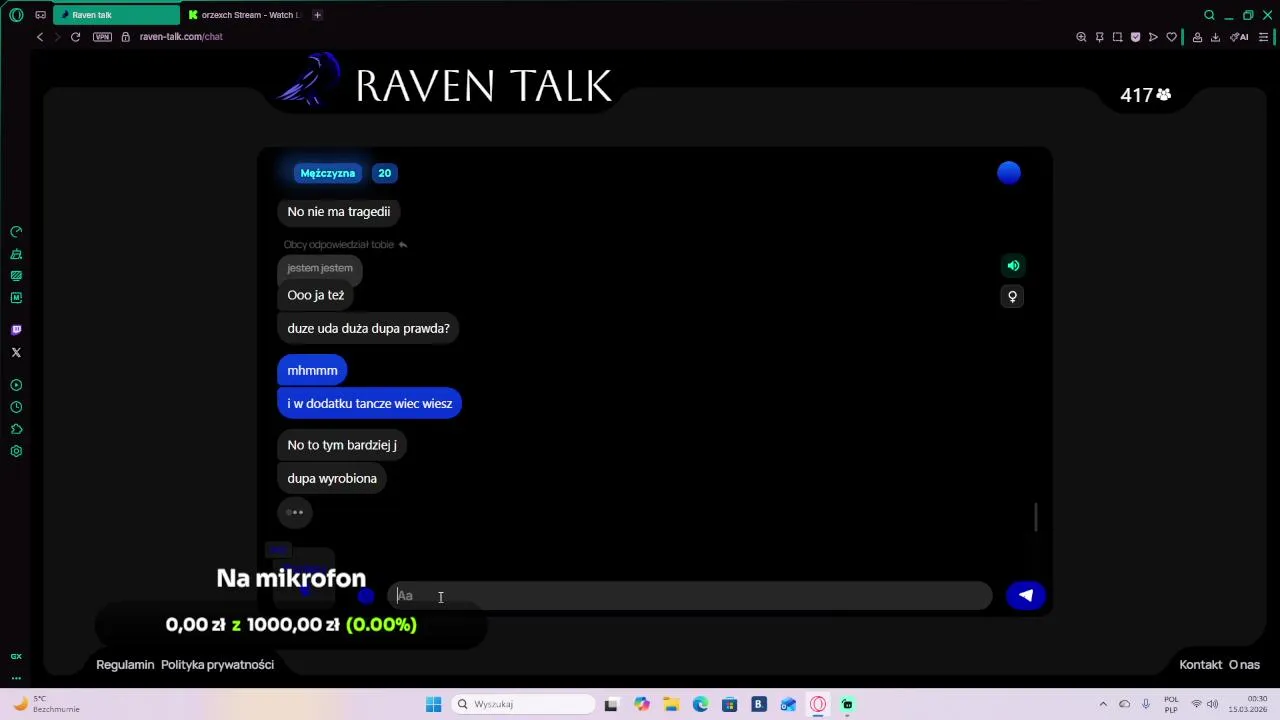Expand the system tray hidden icons chevron
The image size is (1280, 720).
[1103, 705]
